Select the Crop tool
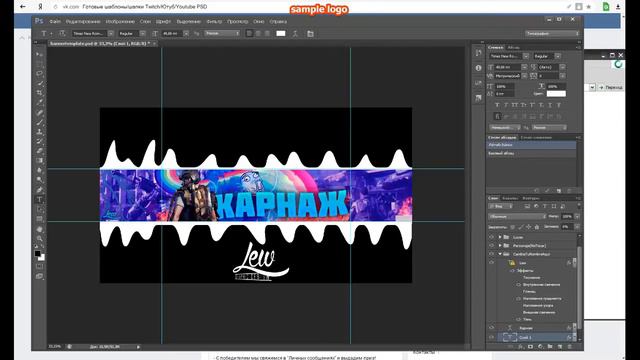This screenshot has height=360, width=640. 39,93
